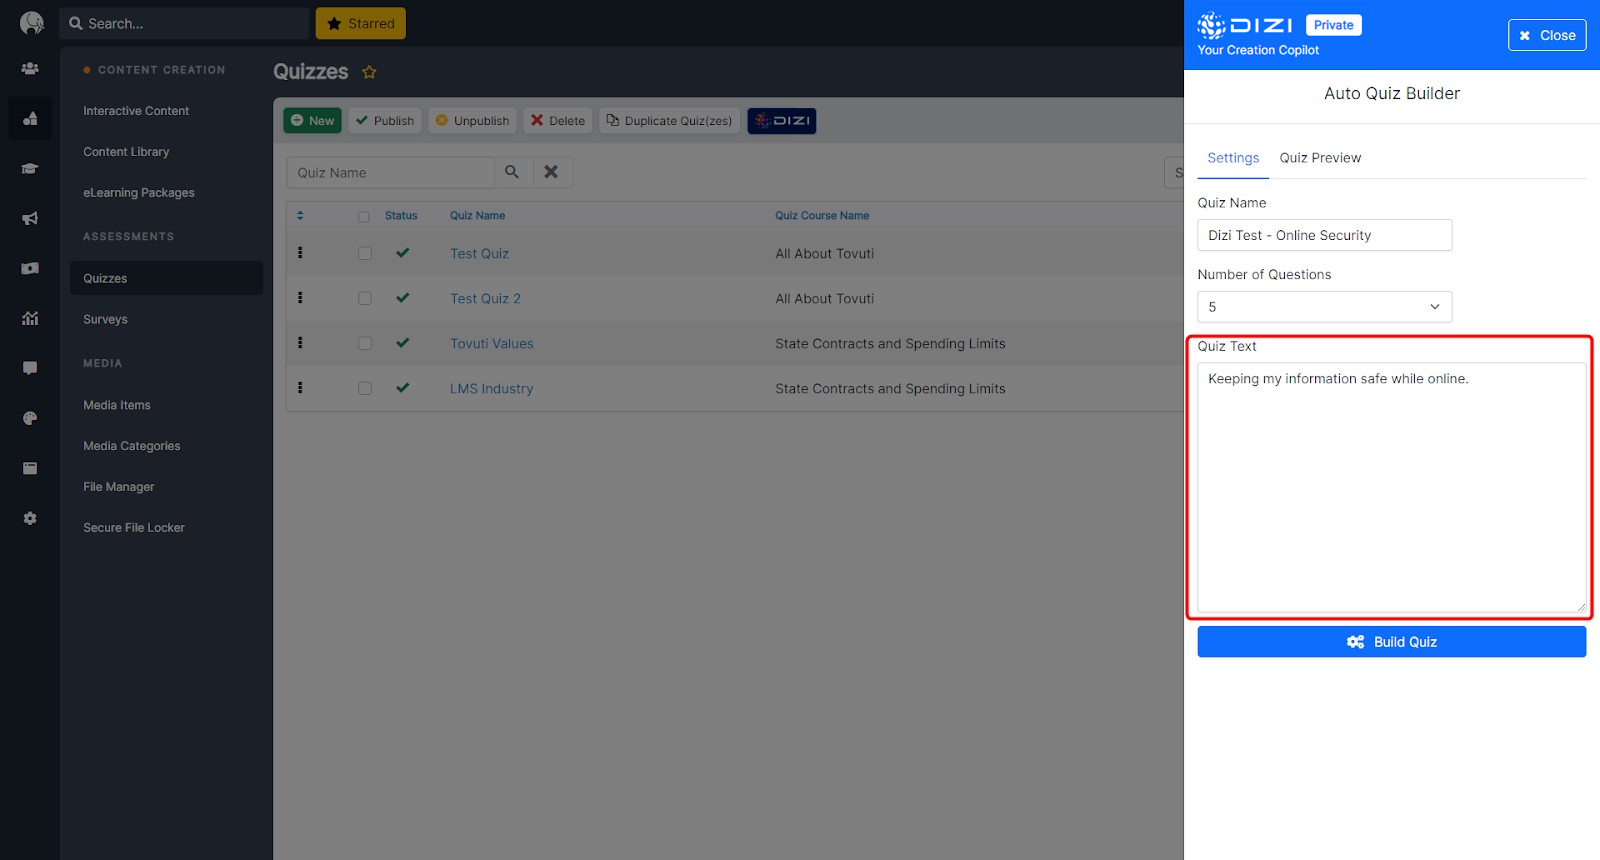
Task: Sort by Quiz Course Name column header
Action: tap(822, 215)
